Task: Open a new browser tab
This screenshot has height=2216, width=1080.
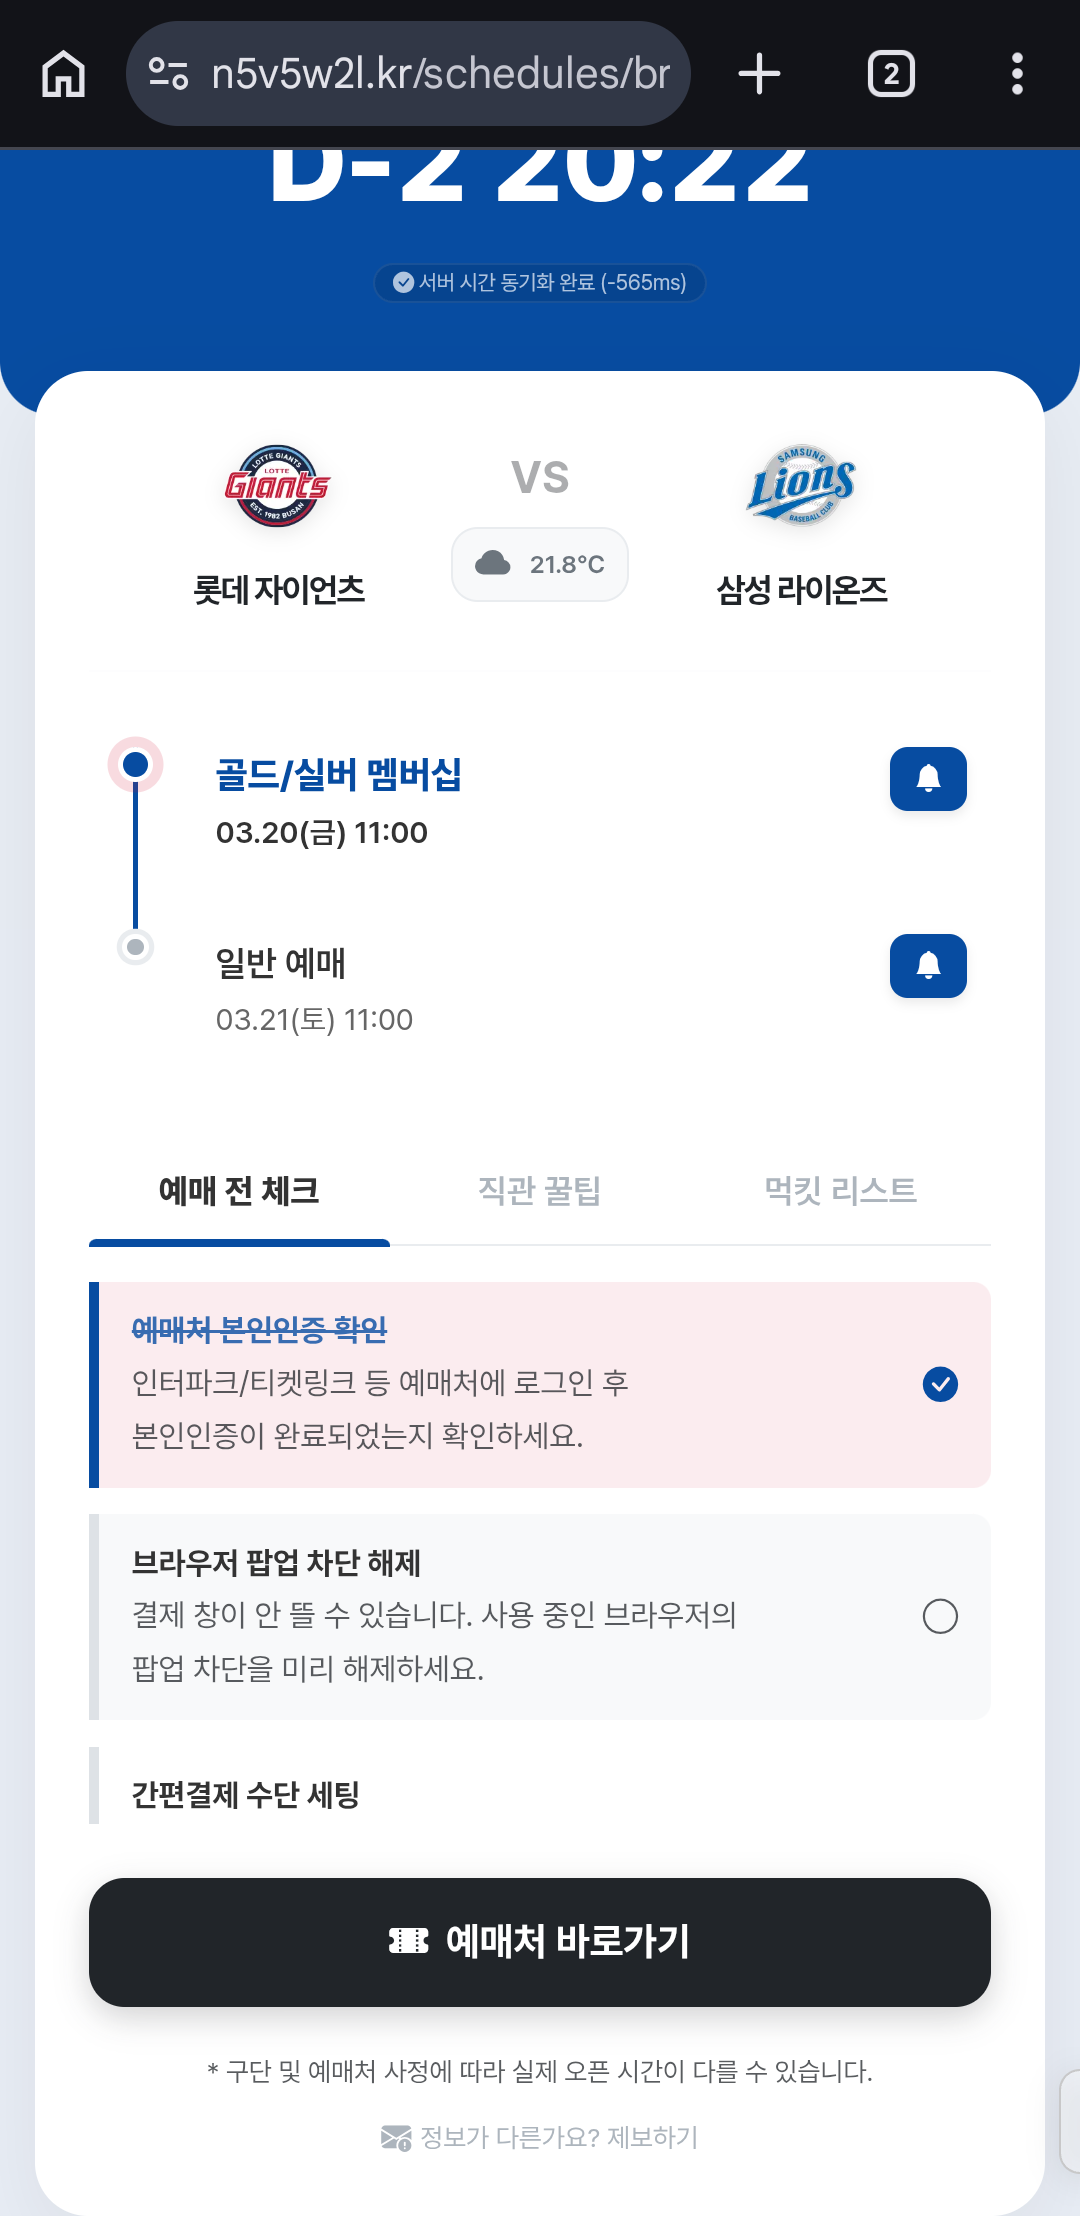Action: (759, 74)
